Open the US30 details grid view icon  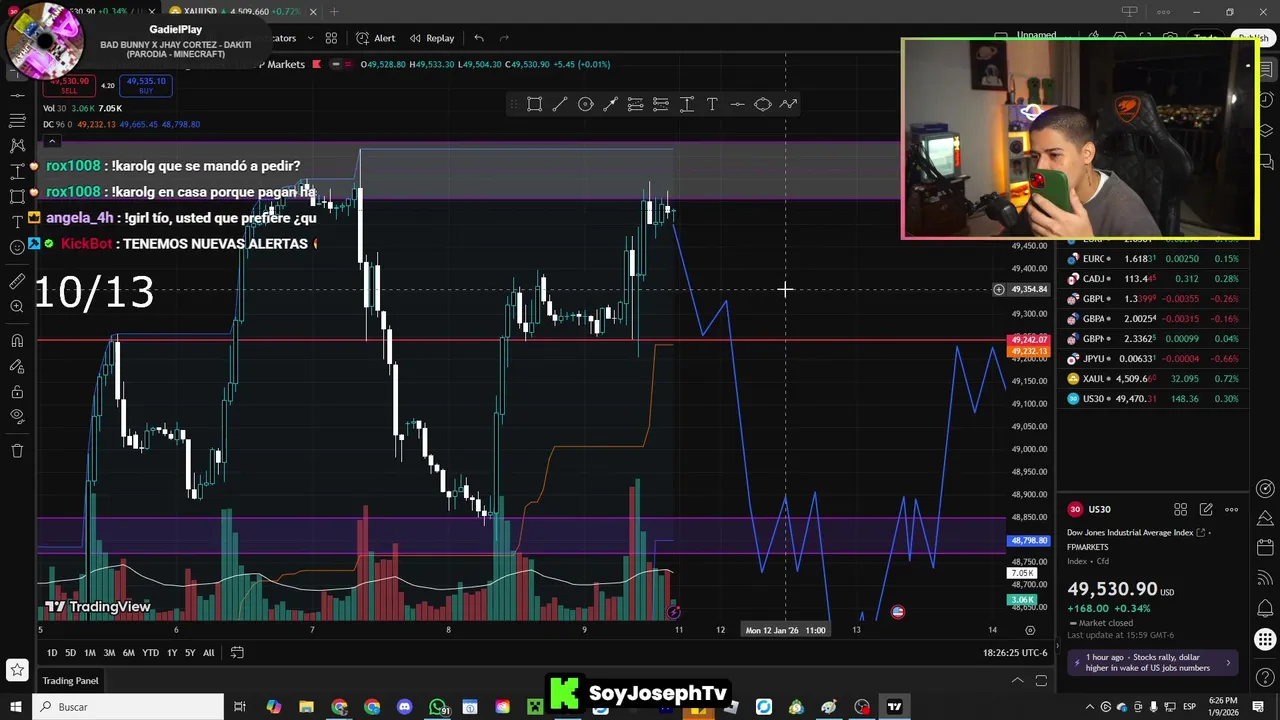[1180, 509]
